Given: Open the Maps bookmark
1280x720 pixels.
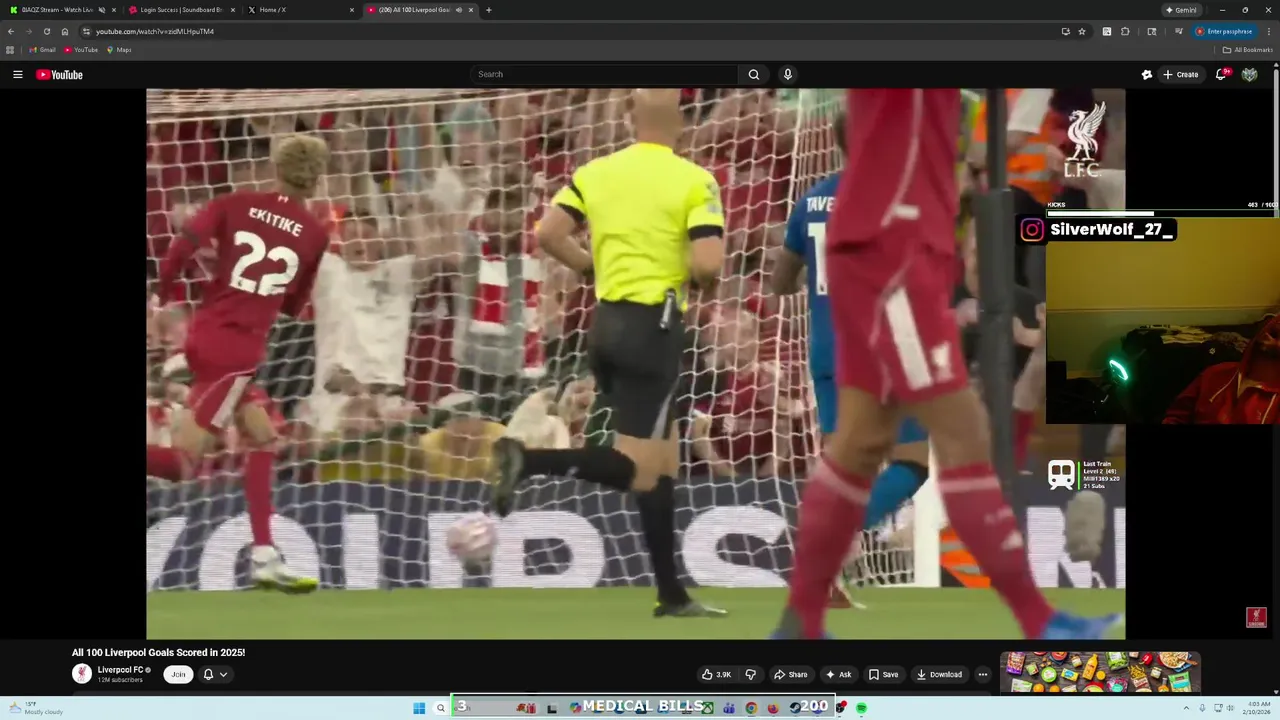Looking at the screenshot, I should [x=118, y=50].
